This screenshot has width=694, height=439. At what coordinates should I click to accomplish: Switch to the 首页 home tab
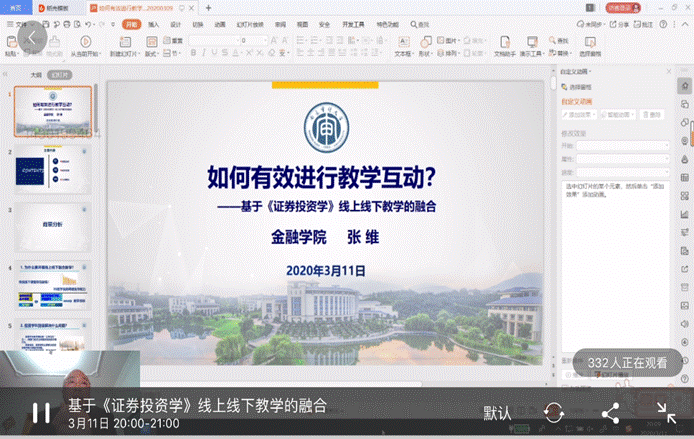[16, 8]
